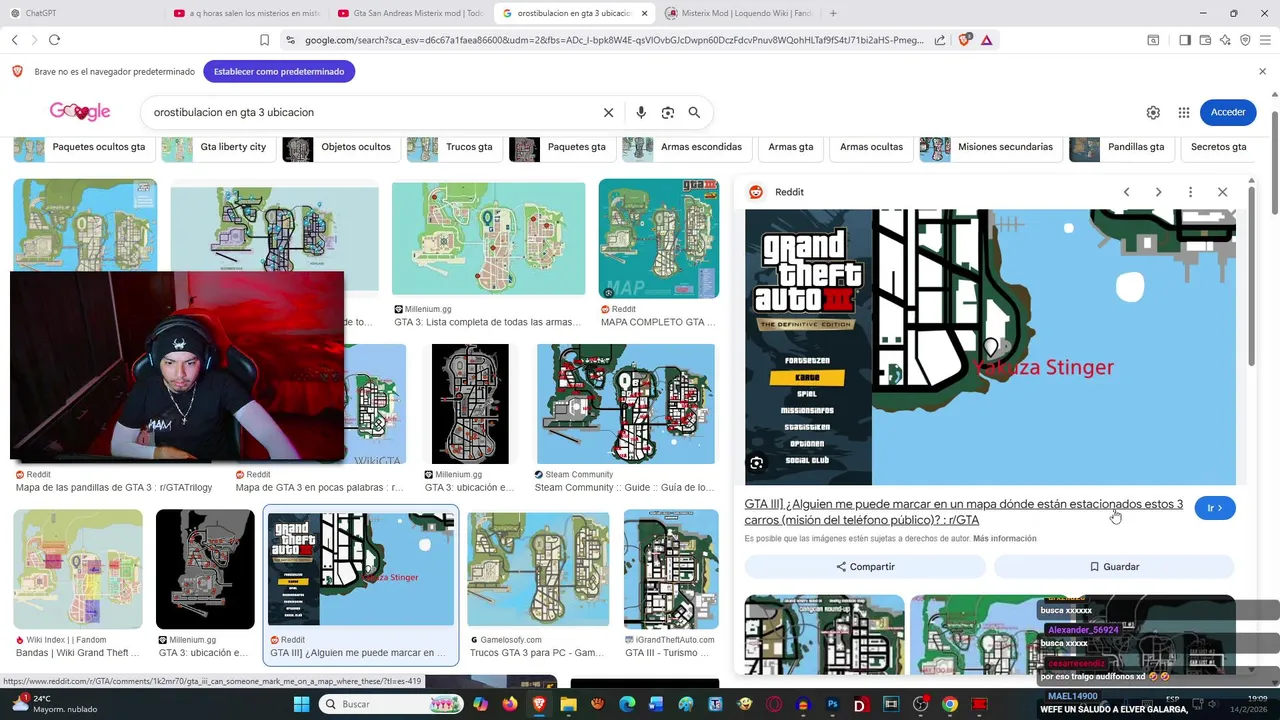1280x720 pixels.
Task: Click the Google logo
Action: tap(80, 112)
